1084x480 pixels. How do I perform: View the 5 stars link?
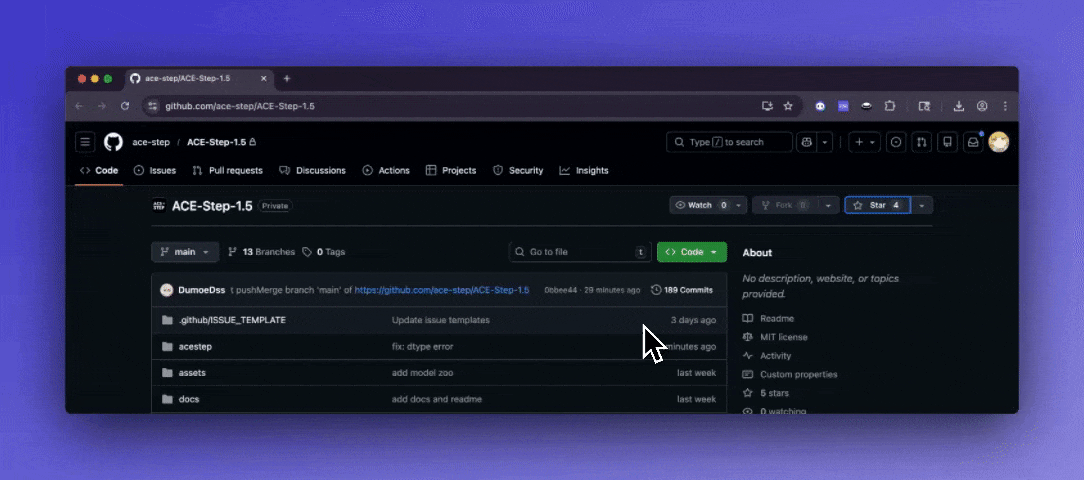(x=765, y=393)
